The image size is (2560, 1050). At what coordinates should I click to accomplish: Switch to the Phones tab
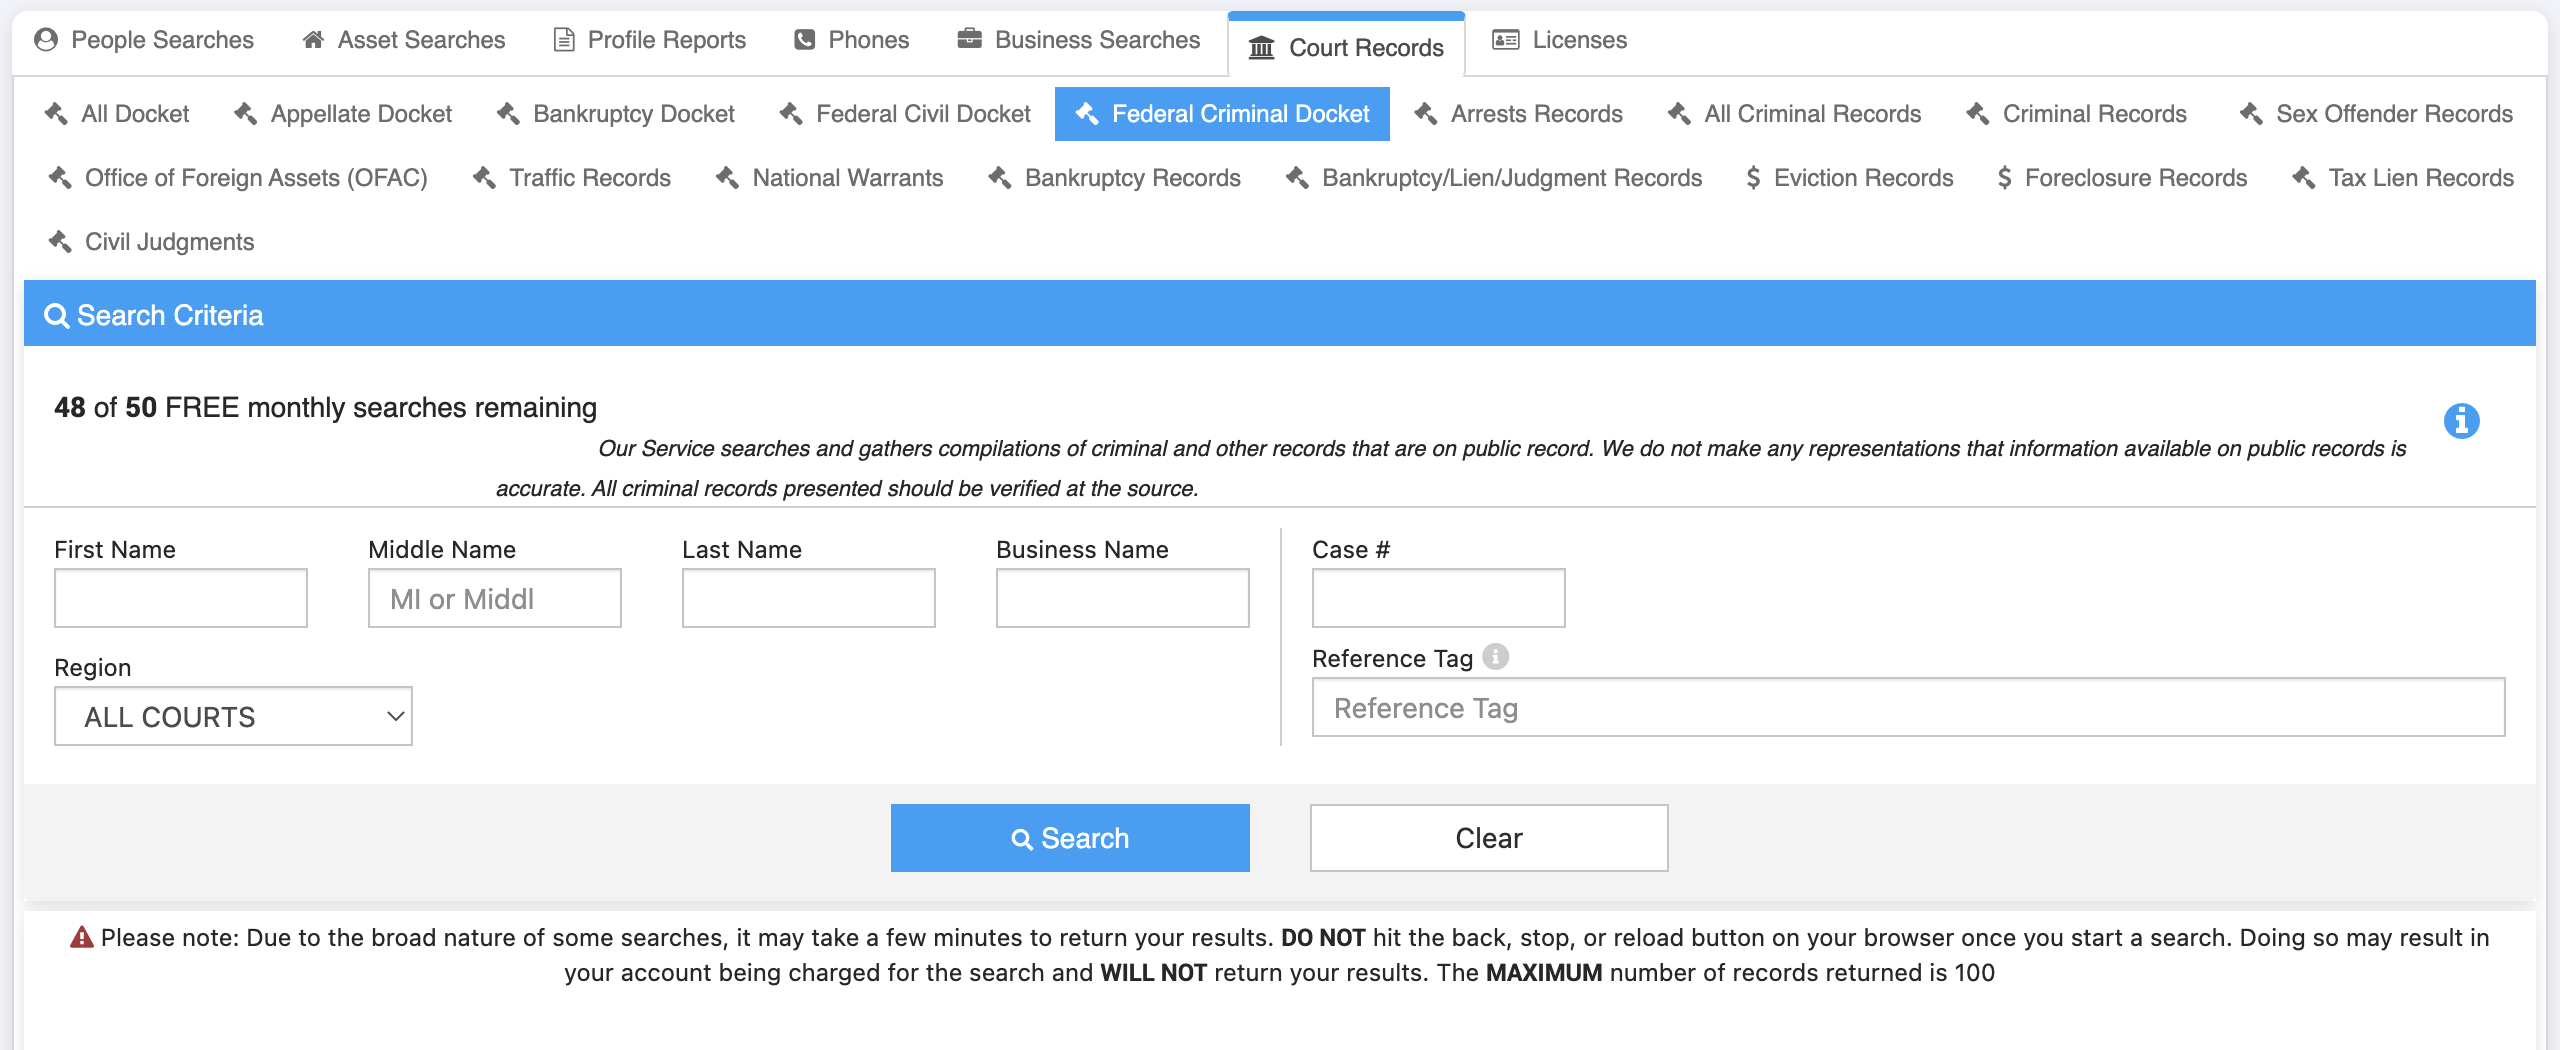pyautogui.click(x=851, y=40)
